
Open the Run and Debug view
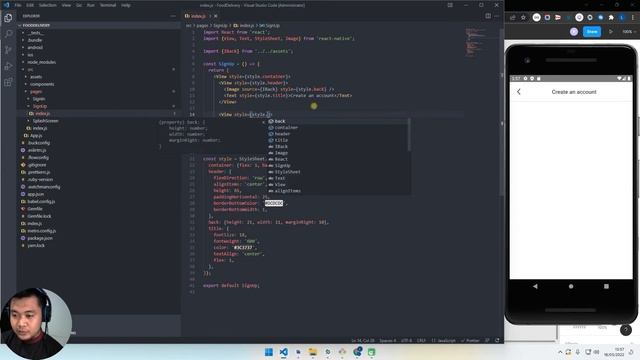coord(8,66)
